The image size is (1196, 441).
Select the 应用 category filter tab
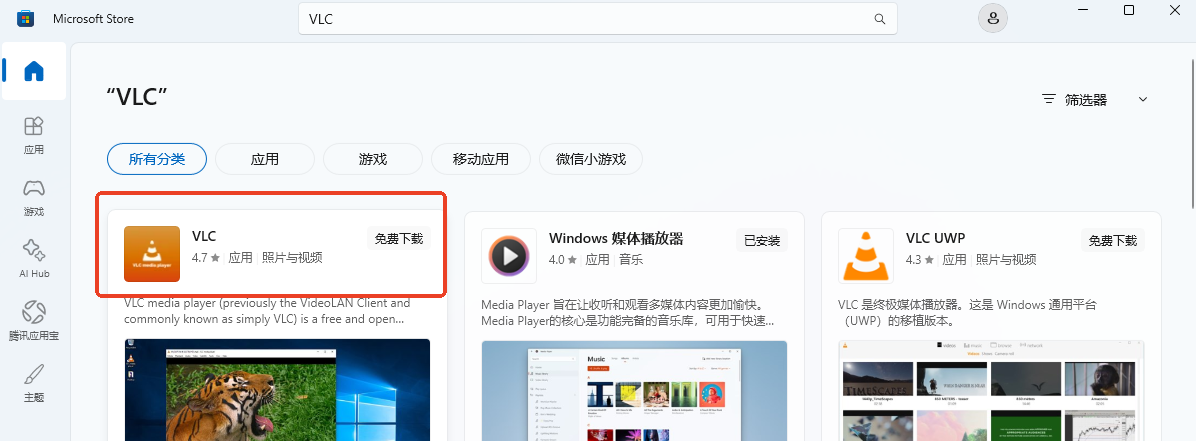[x=265, y=159]
